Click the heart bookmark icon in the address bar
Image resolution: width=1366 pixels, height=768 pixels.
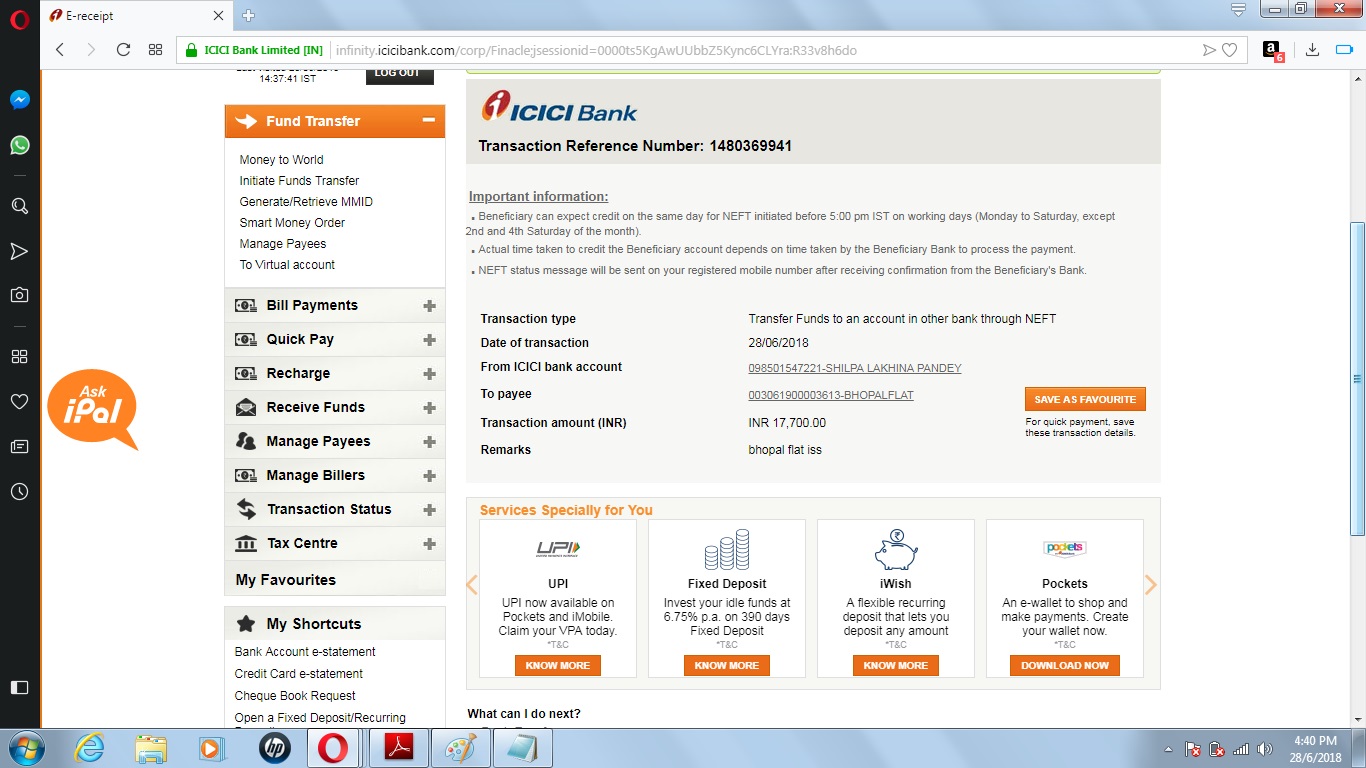pyautogui.click(x=1230, y=50)
